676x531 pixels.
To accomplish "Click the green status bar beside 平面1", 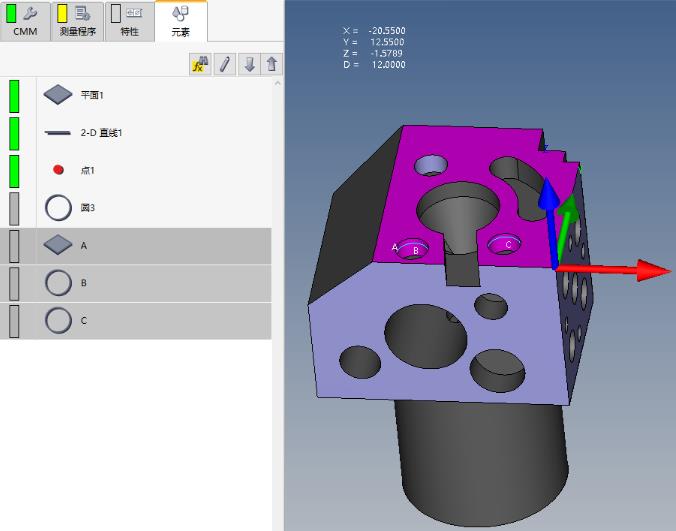I will coord(14,96).
